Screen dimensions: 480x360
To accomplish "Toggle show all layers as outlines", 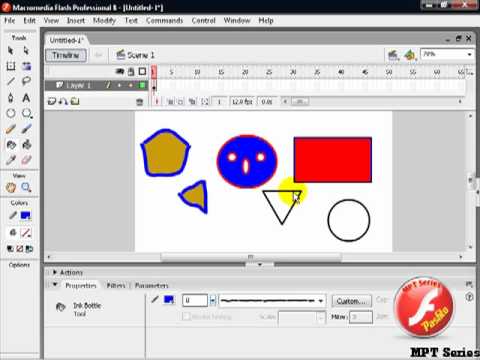I will 142,72.
